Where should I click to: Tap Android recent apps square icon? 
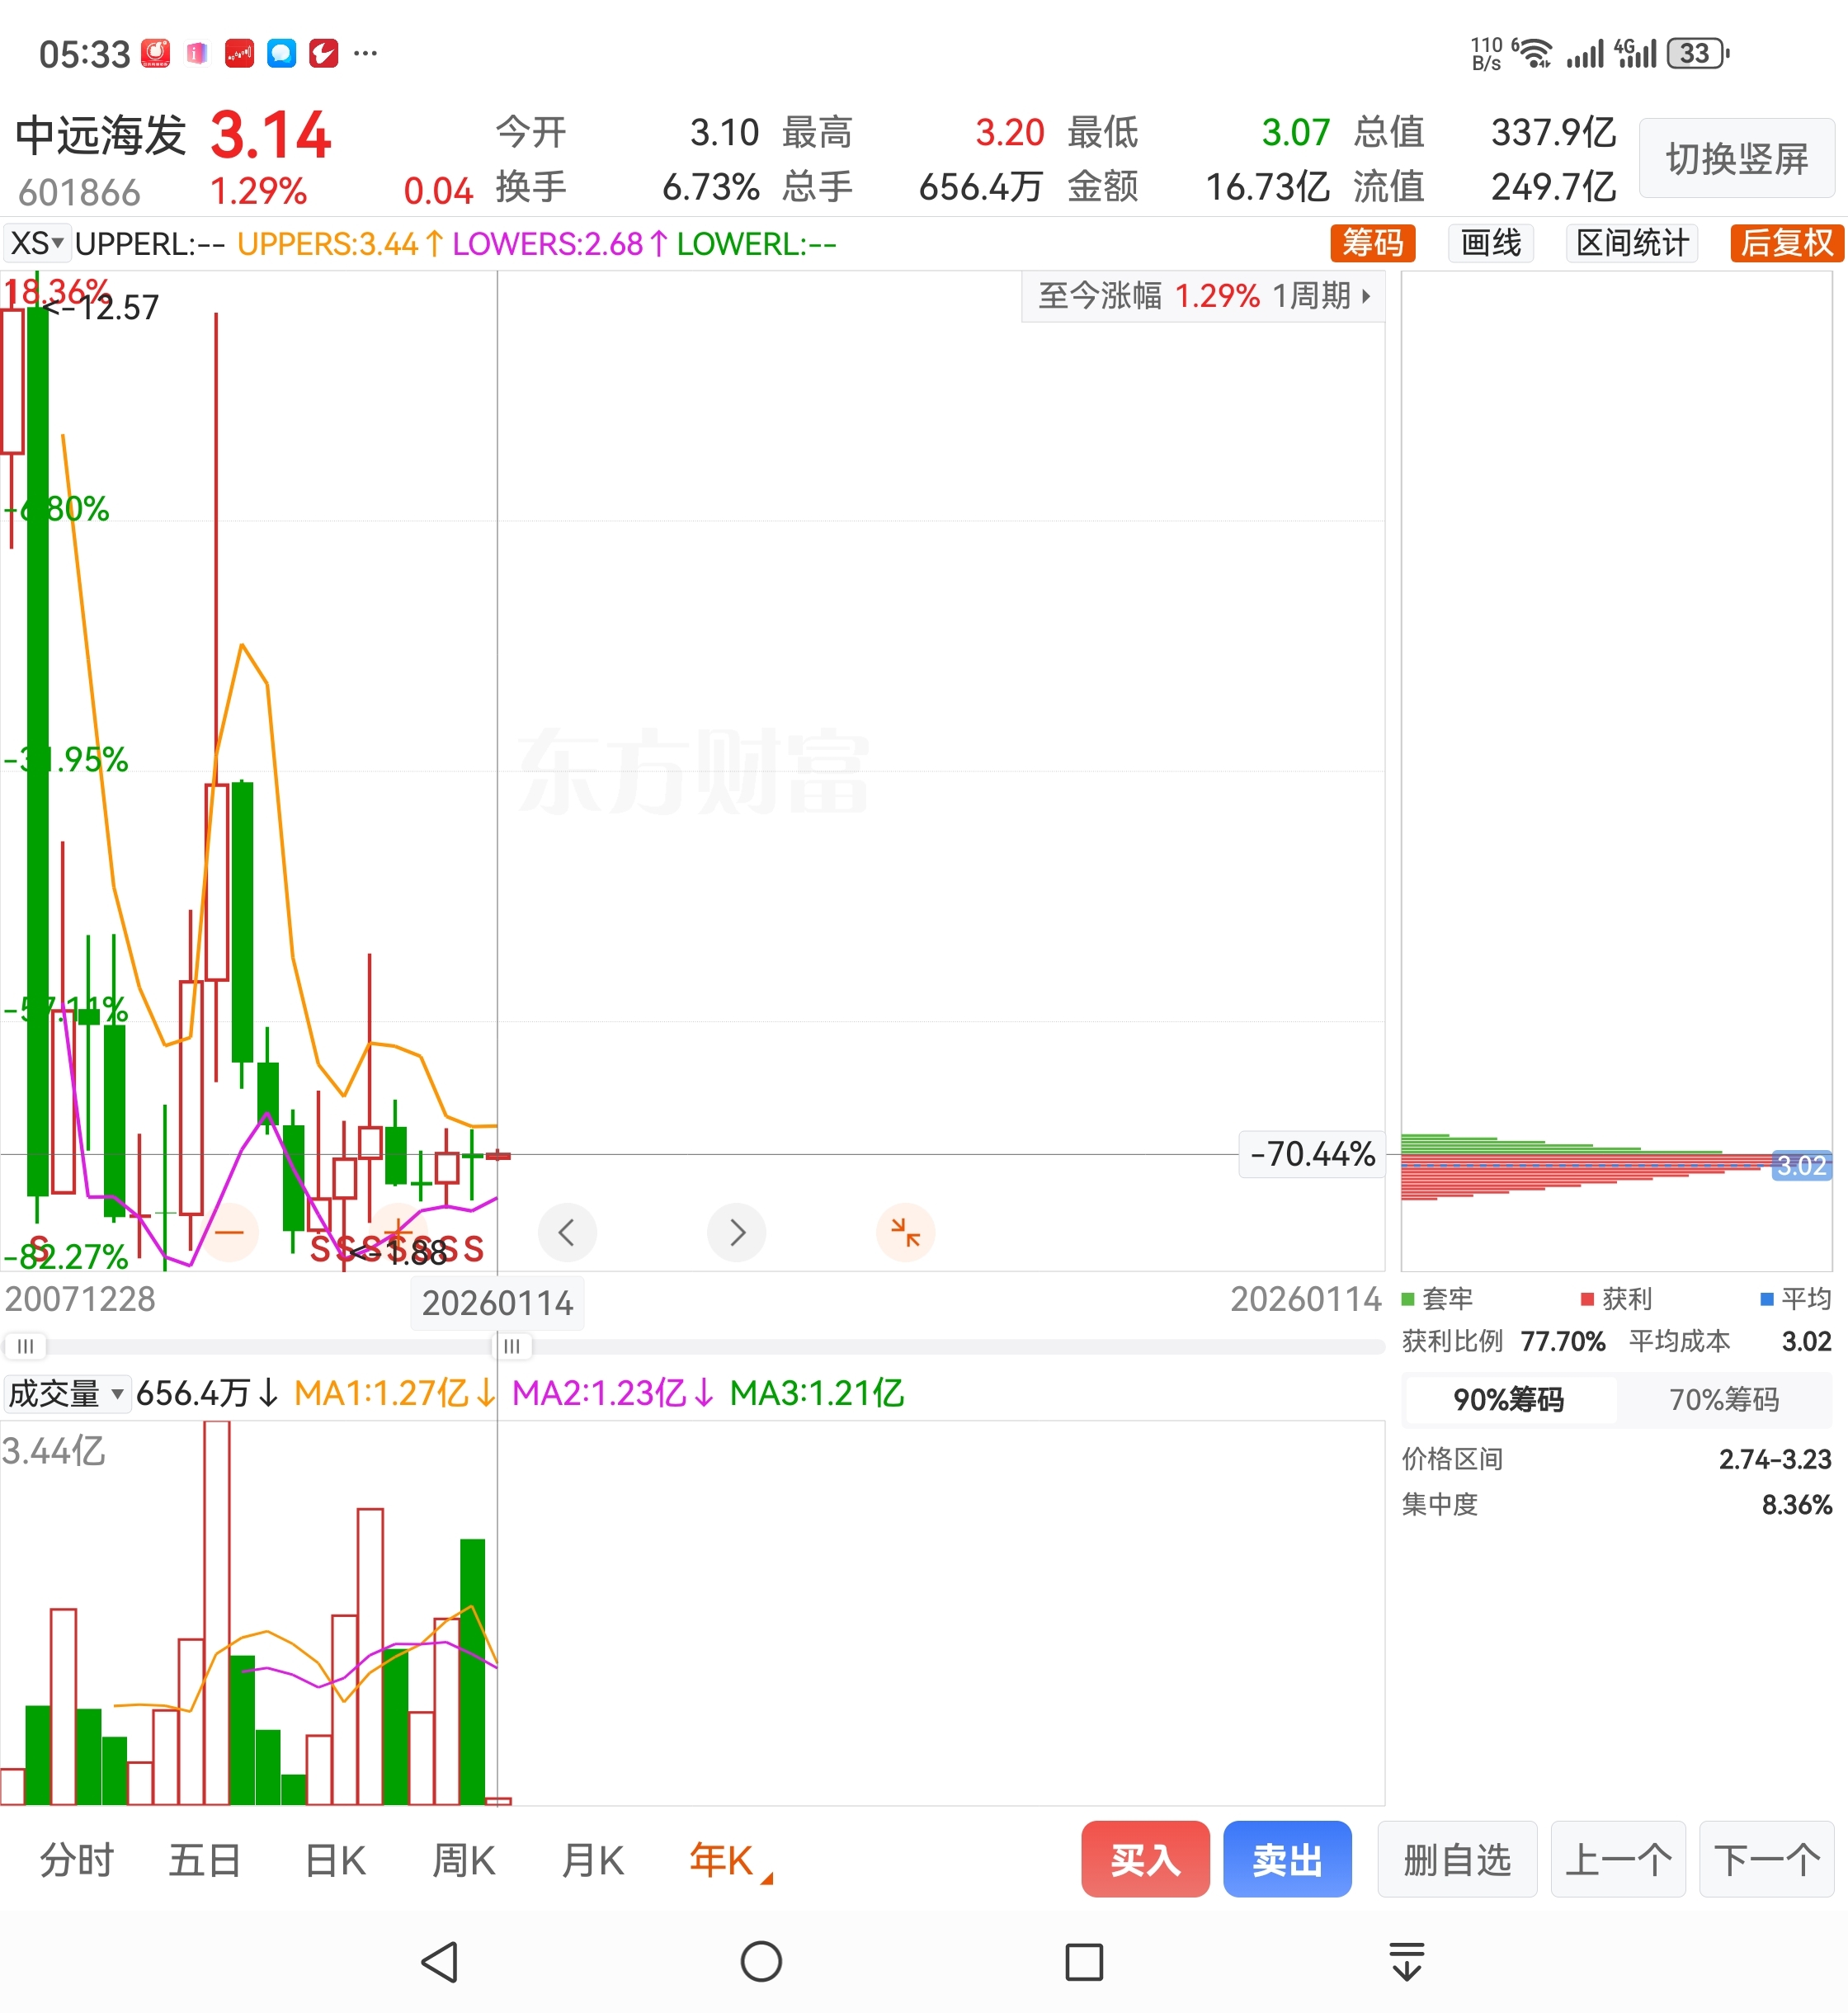pyautogui.click(x=1084, y=1962)
